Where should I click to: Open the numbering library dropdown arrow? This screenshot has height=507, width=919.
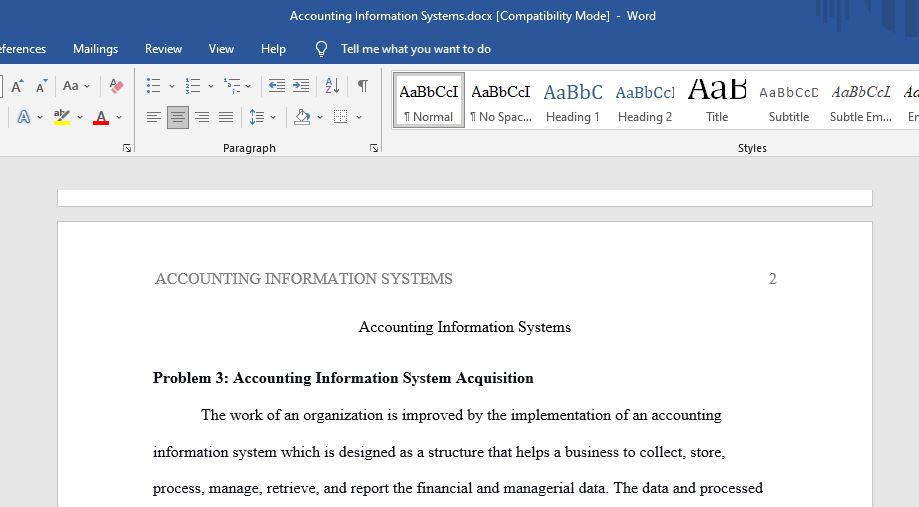(x=211, y=86)
